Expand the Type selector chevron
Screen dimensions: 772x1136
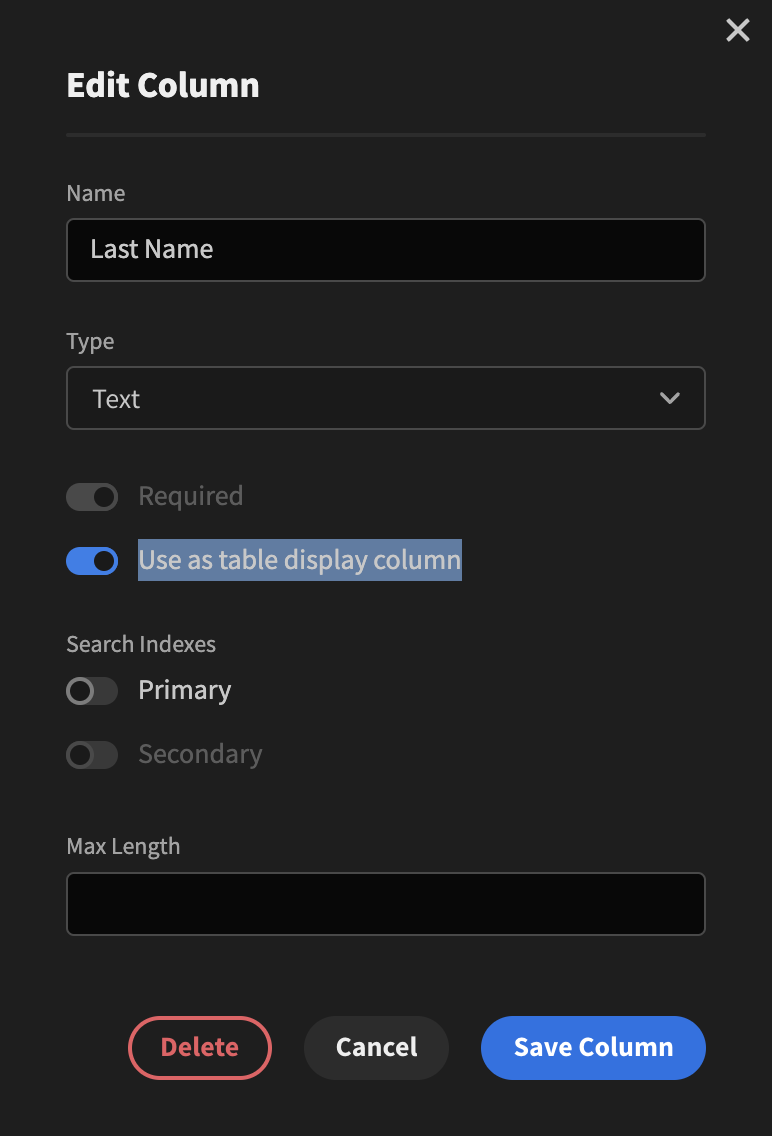click(x=669, y=397)
